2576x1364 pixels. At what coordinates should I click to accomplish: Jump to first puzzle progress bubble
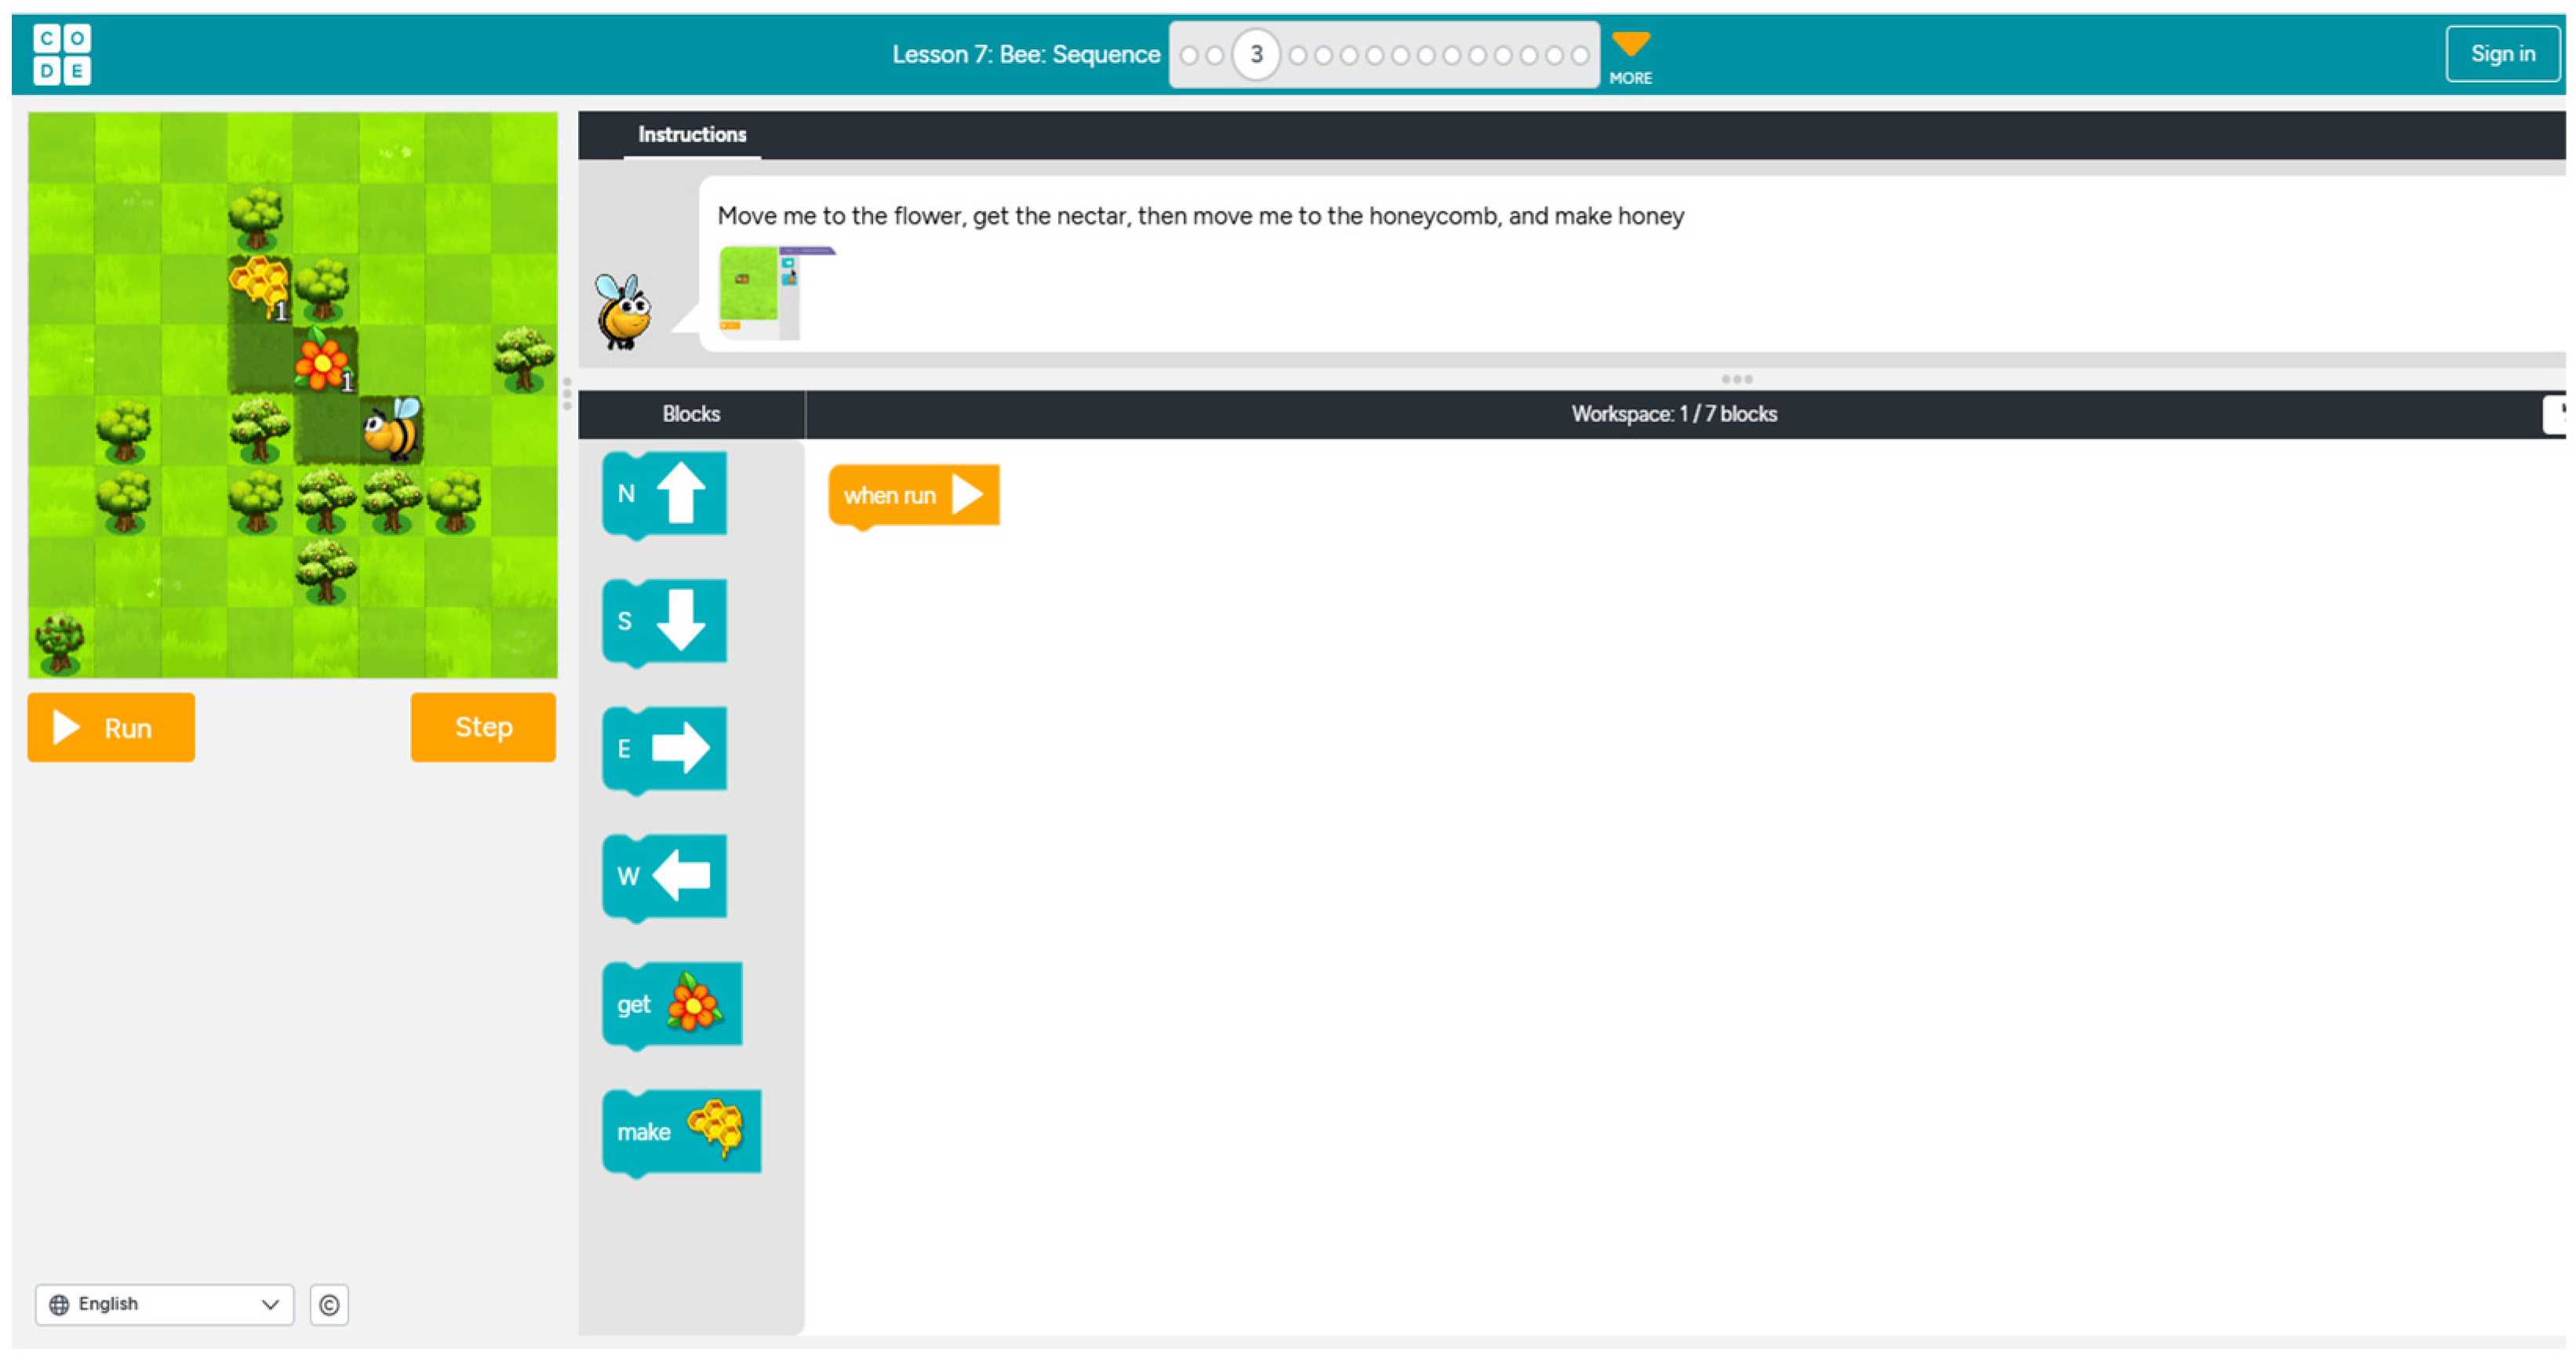pos(1189,56)
